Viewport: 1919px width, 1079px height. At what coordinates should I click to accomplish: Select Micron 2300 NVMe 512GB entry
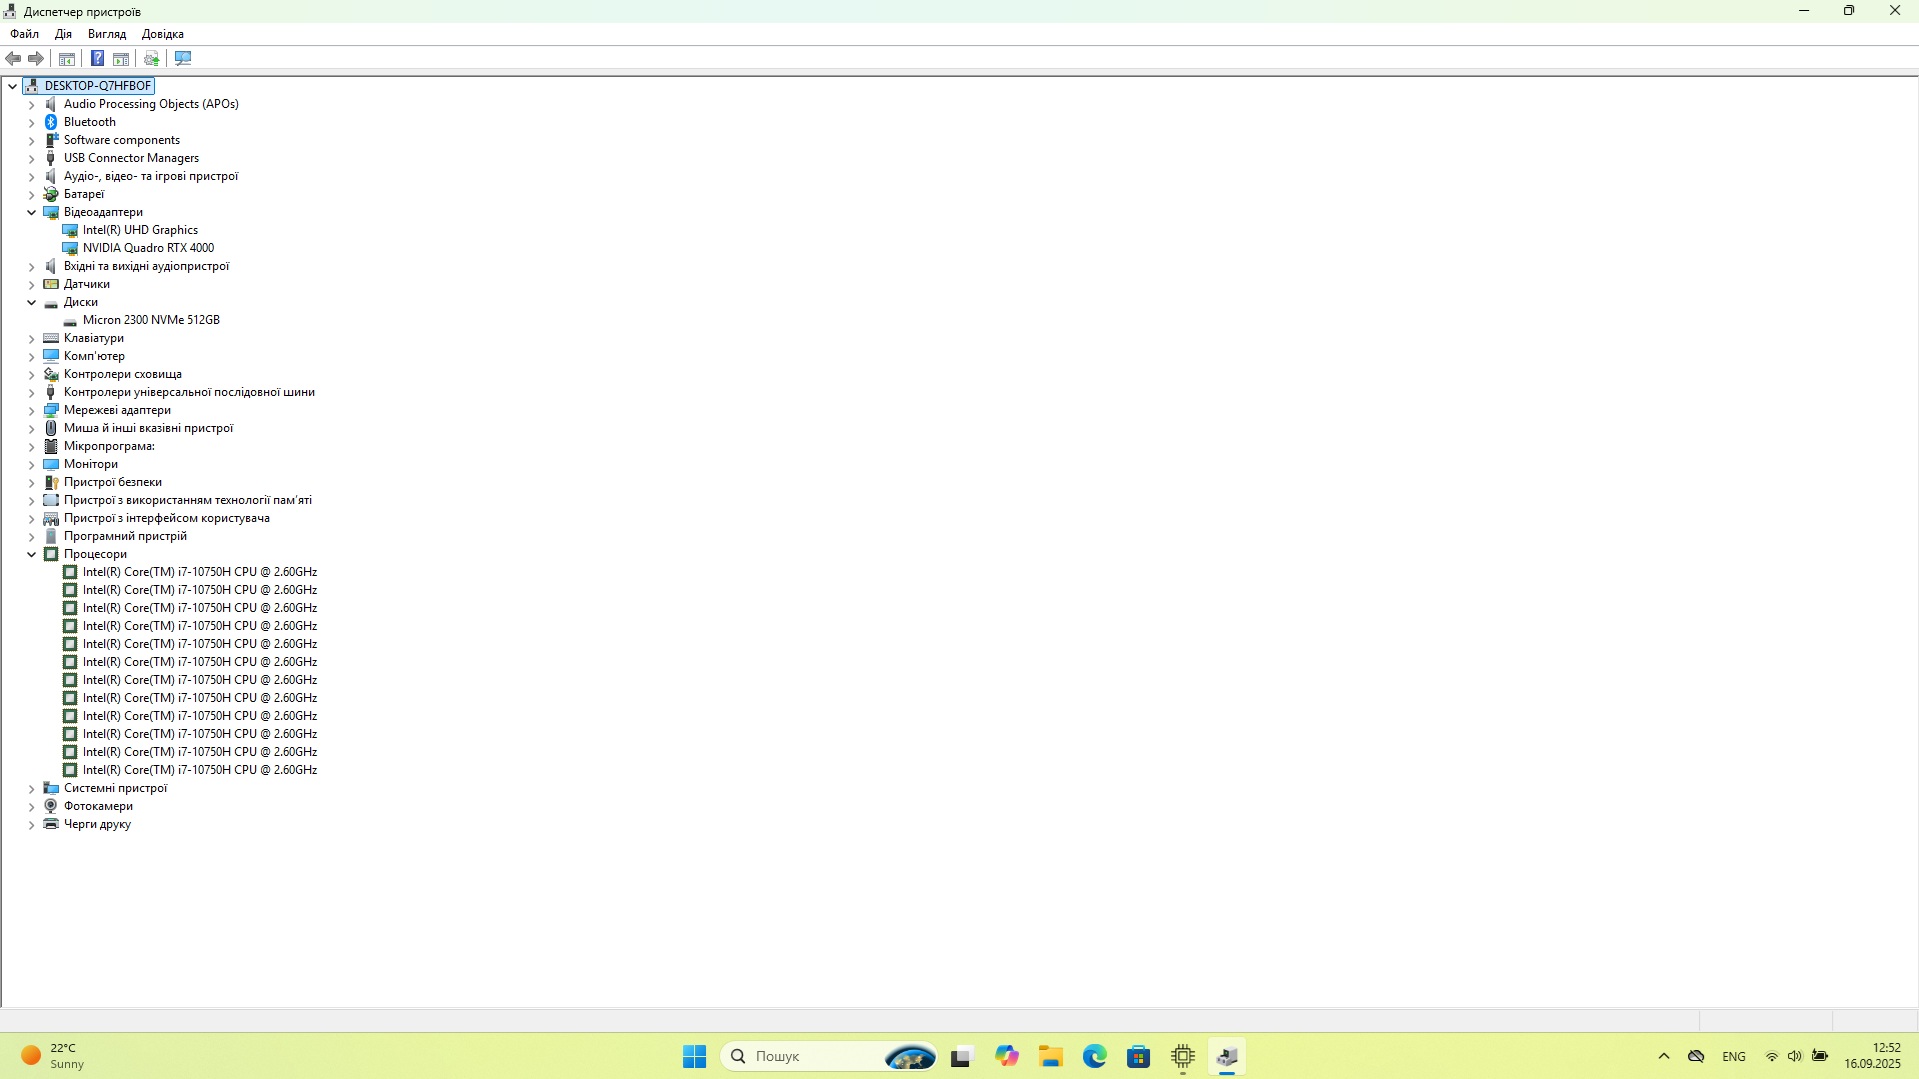(151, 320)
